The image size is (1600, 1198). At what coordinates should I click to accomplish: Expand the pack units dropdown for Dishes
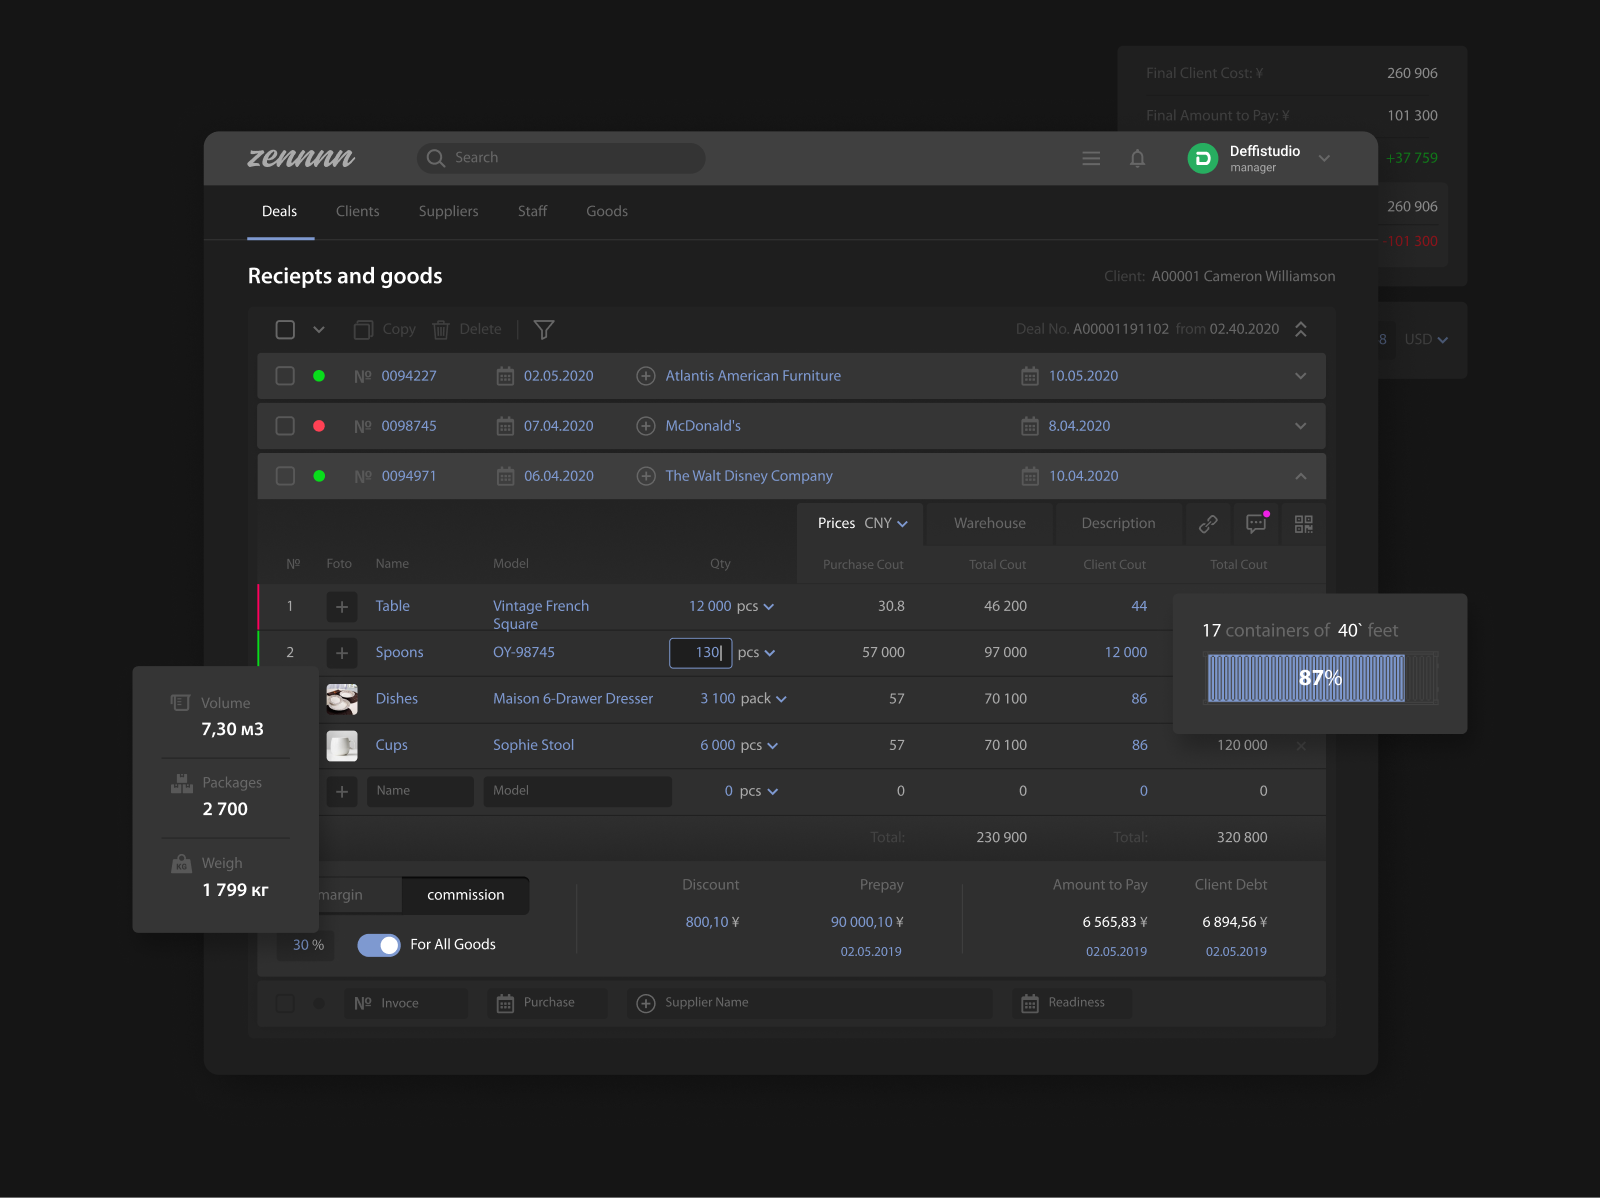tap(782, 698)
